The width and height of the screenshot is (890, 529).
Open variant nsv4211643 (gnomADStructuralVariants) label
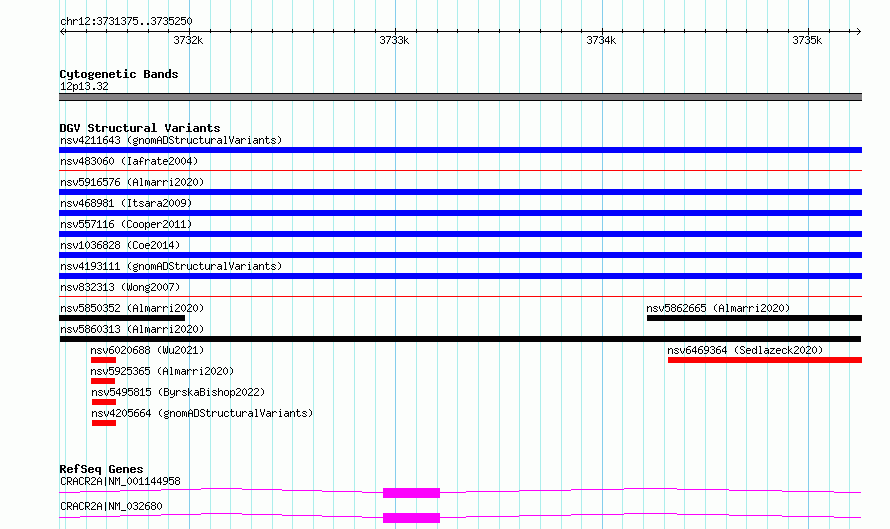171,140
